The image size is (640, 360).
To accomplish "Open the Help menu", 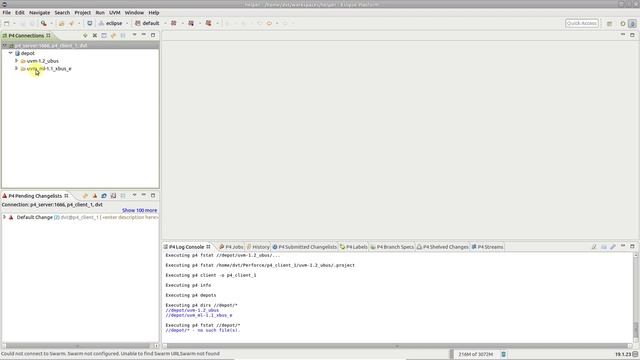I will click(x=154, y=13).
